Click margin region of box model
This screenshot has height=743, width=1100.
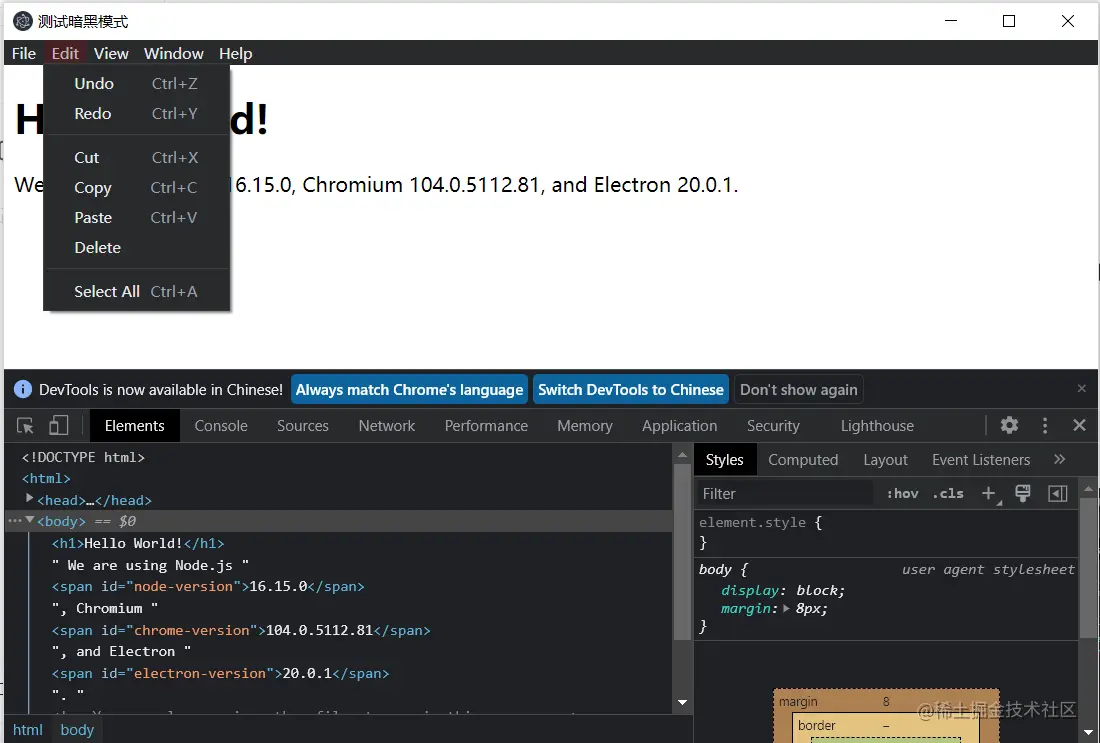(886, 702)
